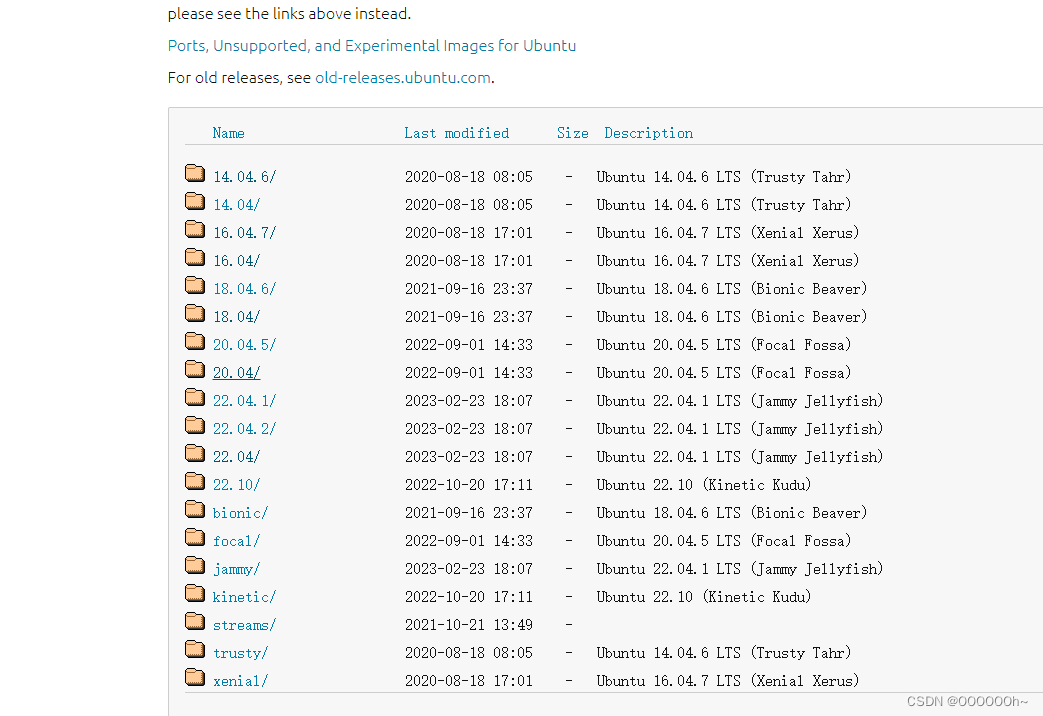
Task: Select the 2021-10-21 13:49 modified date
Action: (469, 625)
